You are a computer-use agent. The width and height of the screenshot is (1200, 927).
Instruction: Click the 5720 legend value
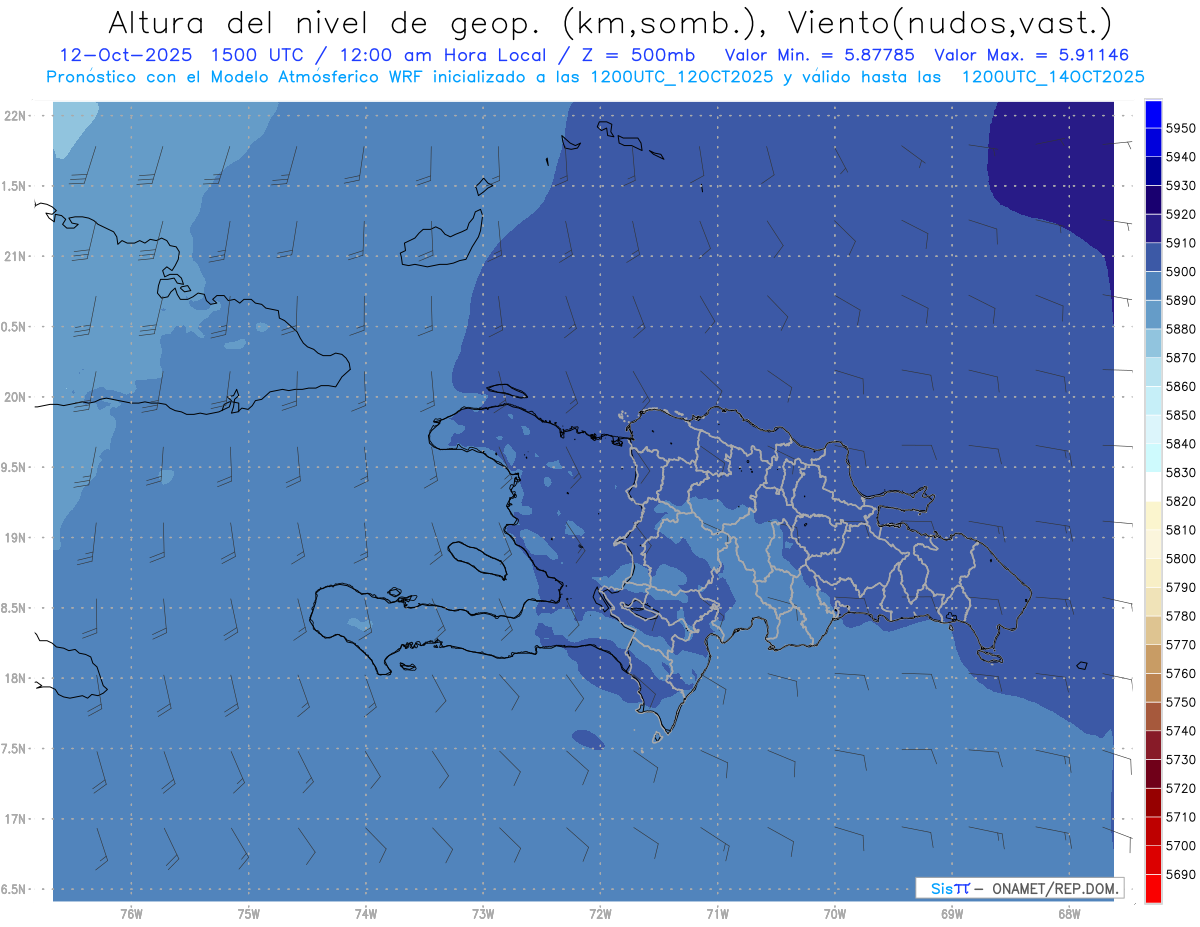(x=1180, y=788)
